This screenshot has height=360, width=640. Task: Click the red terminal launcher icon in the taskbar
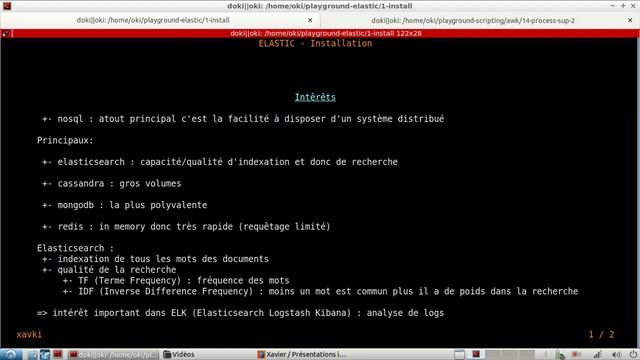point(58,354)
